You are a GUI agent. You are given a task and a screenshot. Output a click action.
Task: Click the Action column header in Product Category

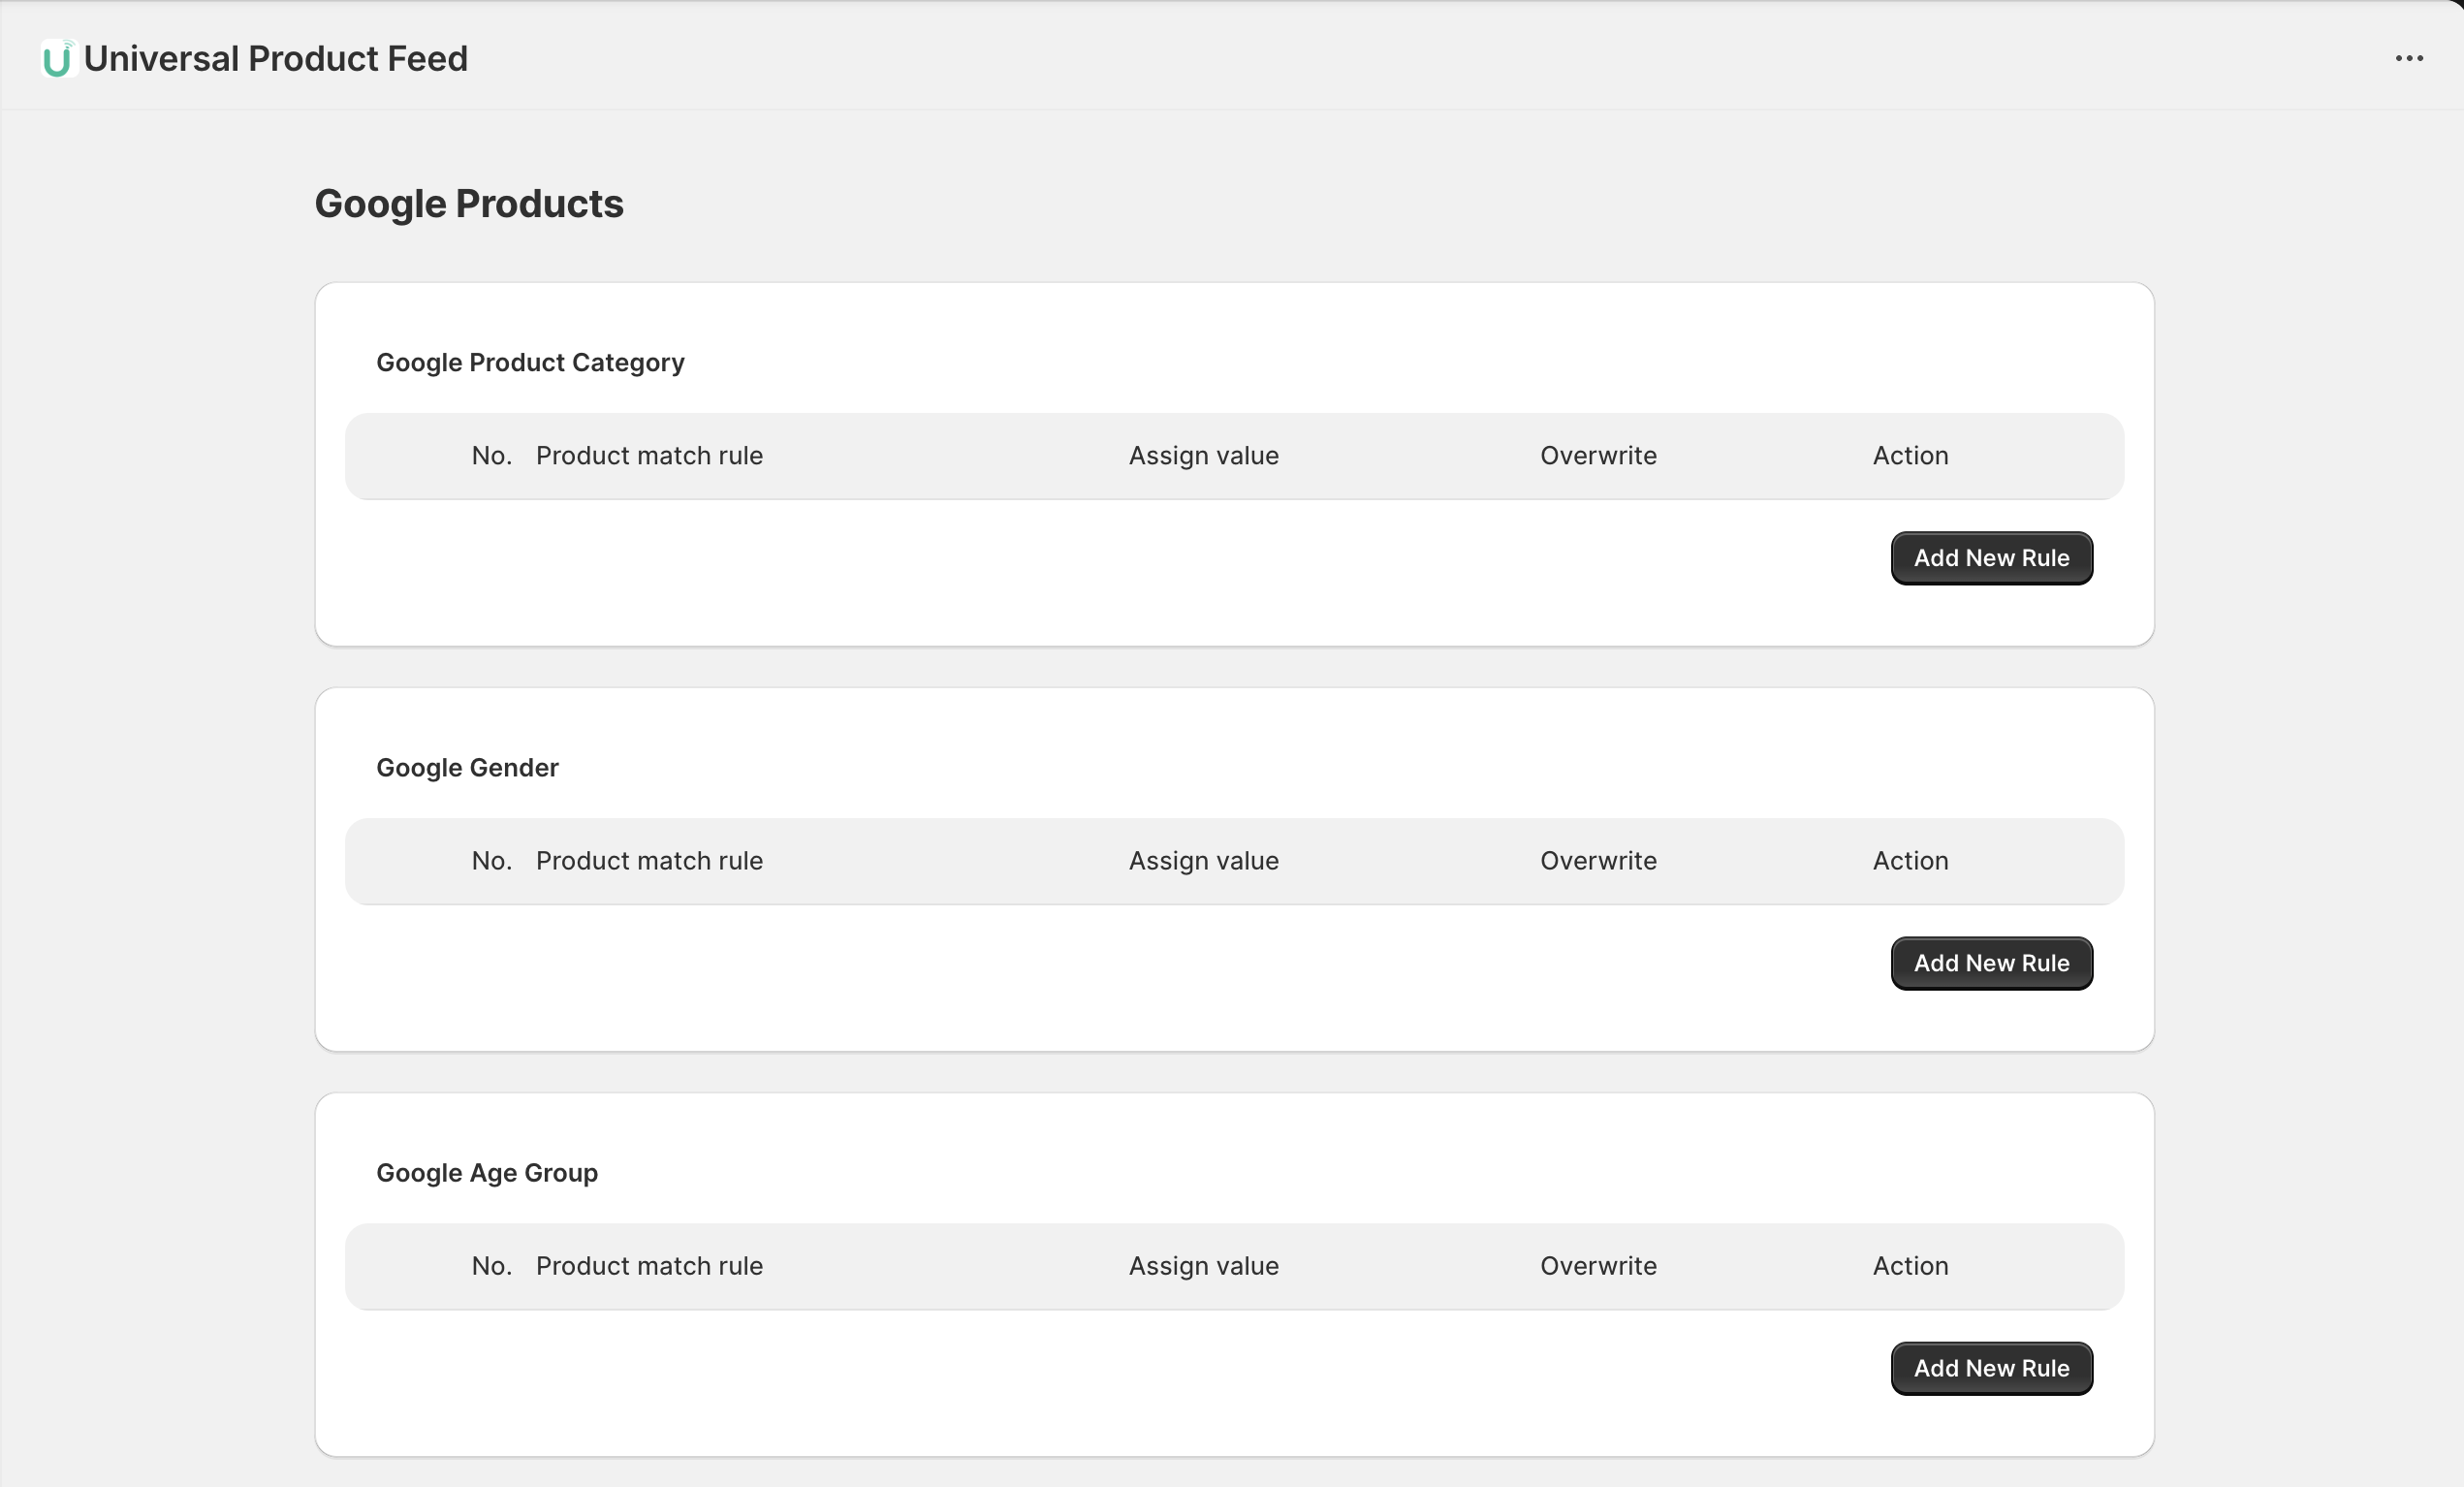pyautogui.click(x=1909, y=455)
